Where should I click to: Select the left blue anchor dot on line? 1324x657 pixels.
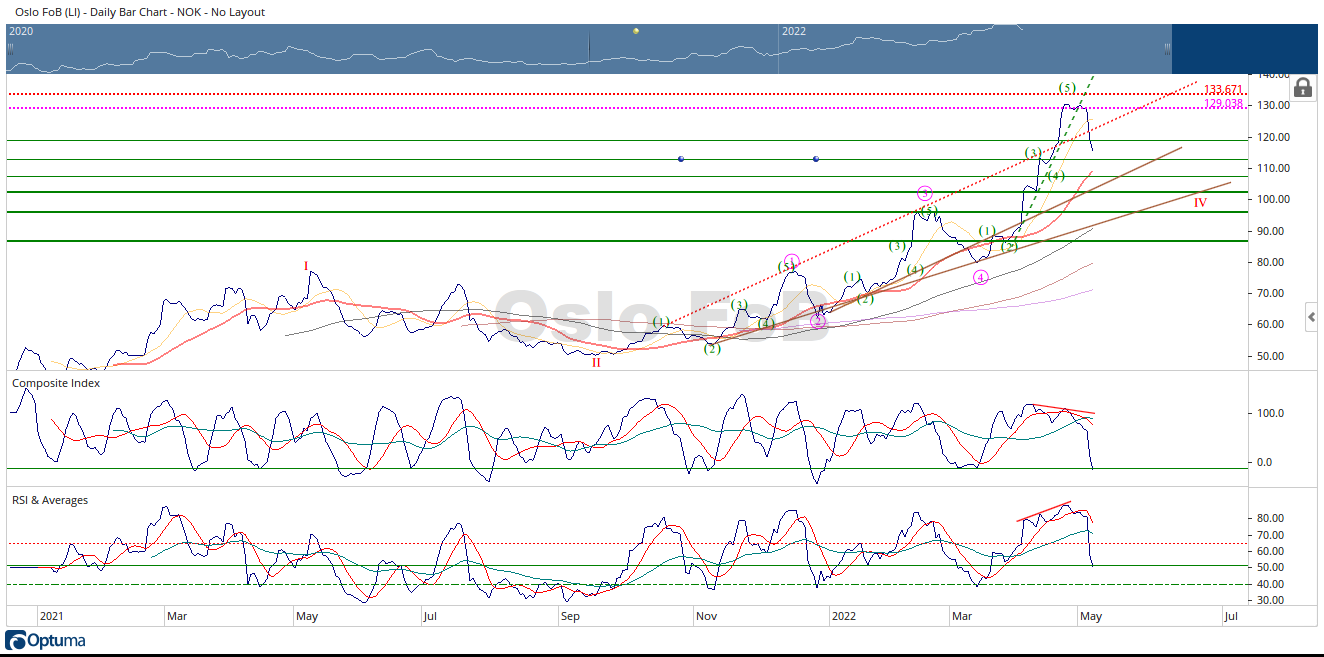[x=681, y=159]
